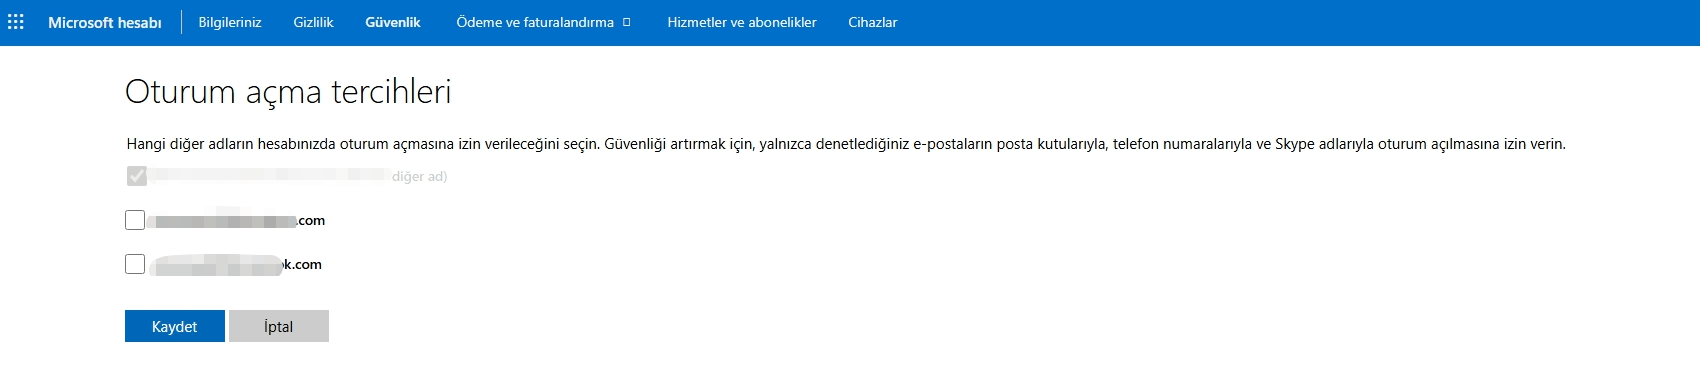
Task: Click the 'diğer ad)' label text
Action: click(x=419, y=176)
